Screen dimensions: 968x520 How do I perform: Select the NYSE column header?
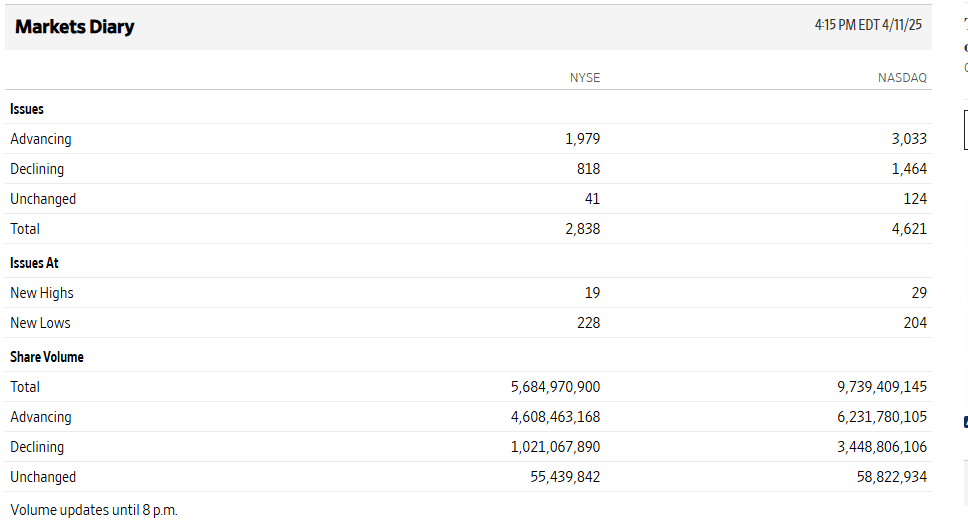(585, 77)
